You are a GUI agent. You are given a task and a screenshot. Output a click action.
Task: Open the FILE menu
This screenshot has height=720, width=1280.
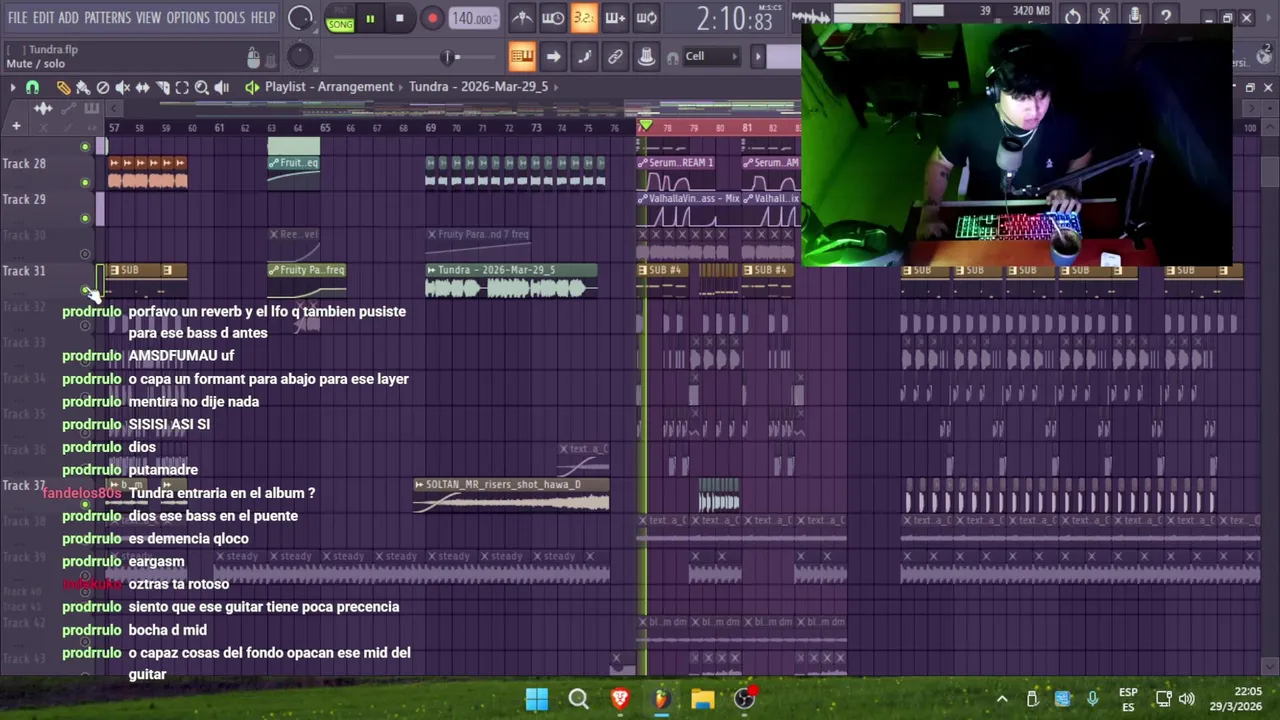18,18
